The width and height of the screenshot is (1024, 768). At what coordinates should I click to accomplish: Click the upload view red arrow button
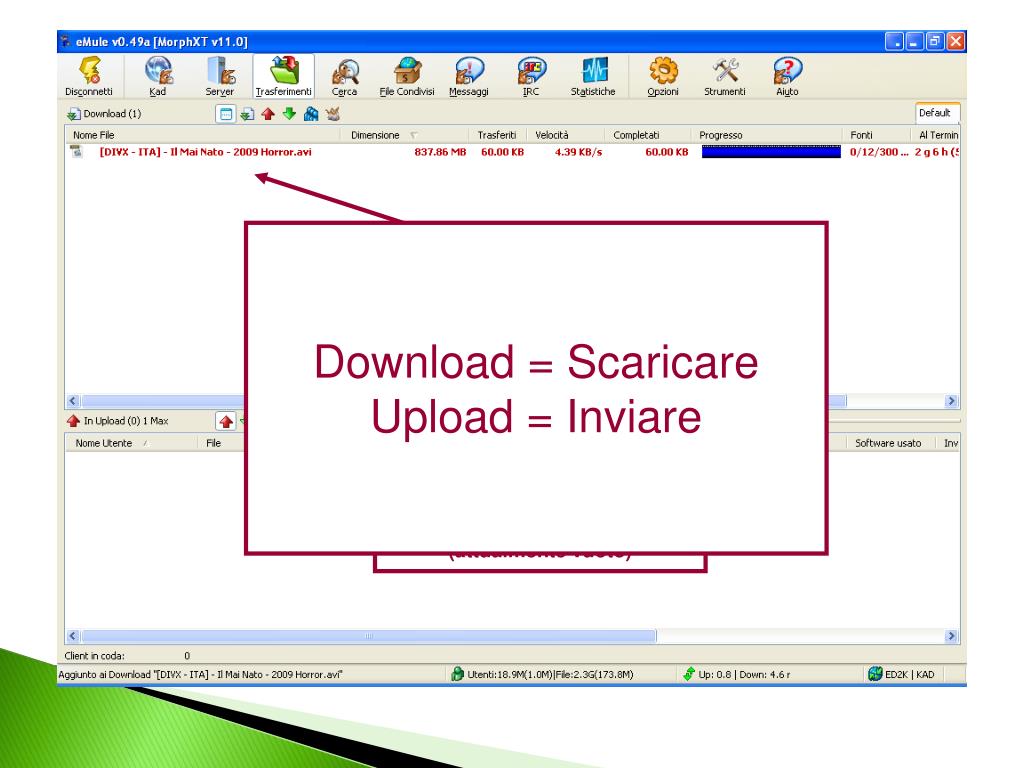[226, 421]
